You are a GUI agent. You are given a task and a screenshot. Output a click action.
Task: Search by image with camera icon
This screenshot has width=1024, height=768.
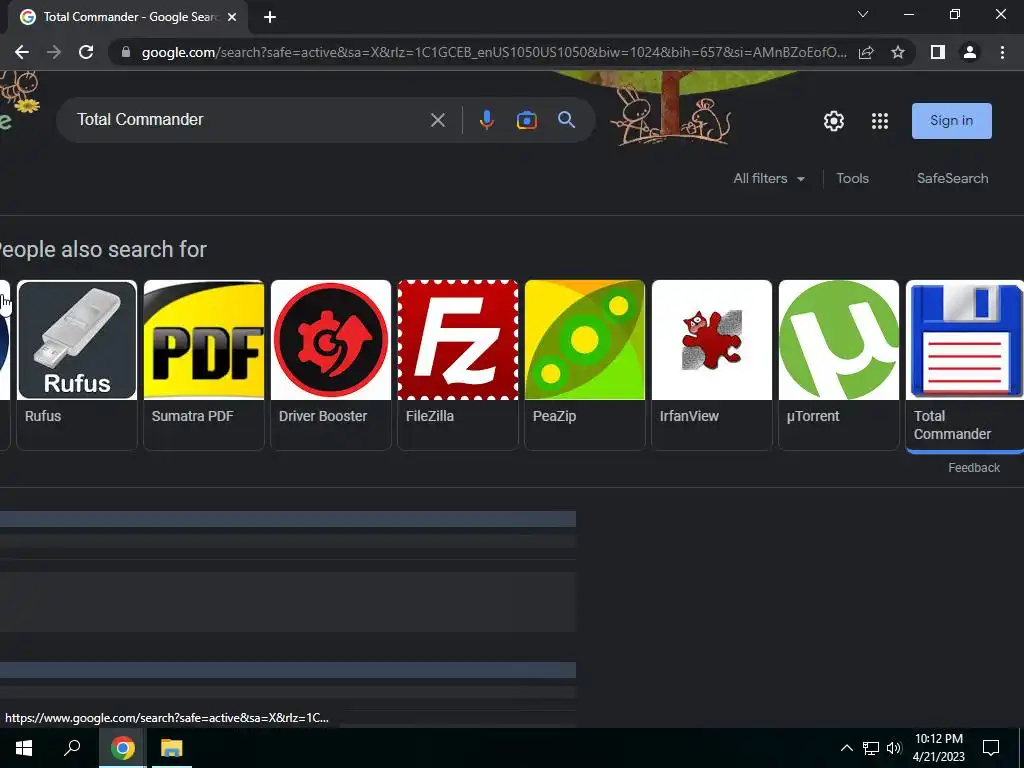526,120
